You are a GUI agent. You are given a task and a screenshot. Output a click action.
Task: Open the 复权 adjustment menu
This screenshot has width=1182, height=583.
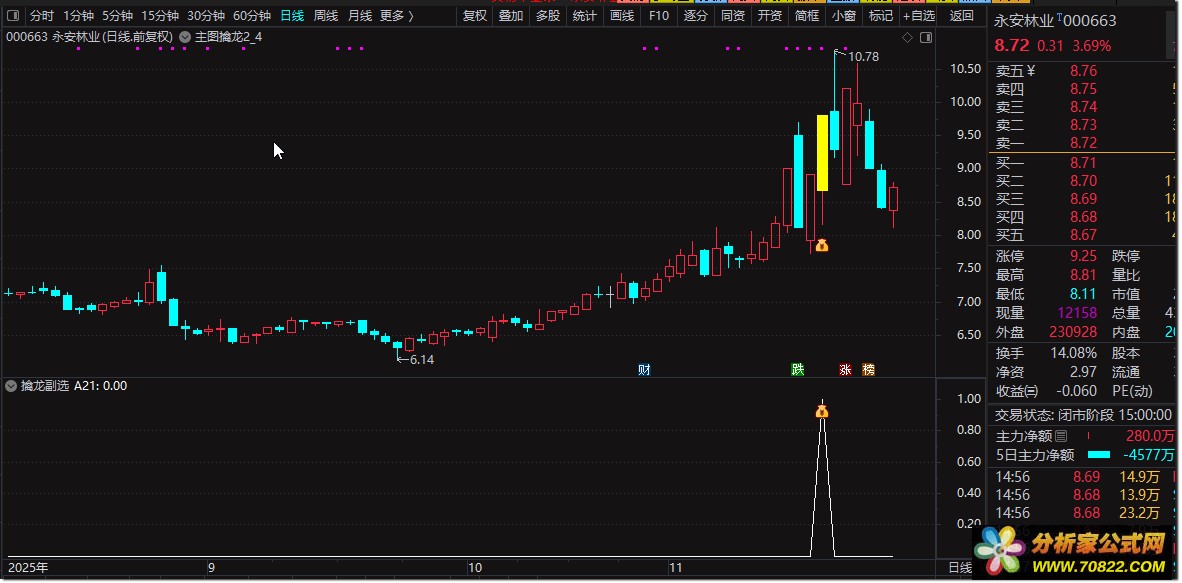(475, 16)
